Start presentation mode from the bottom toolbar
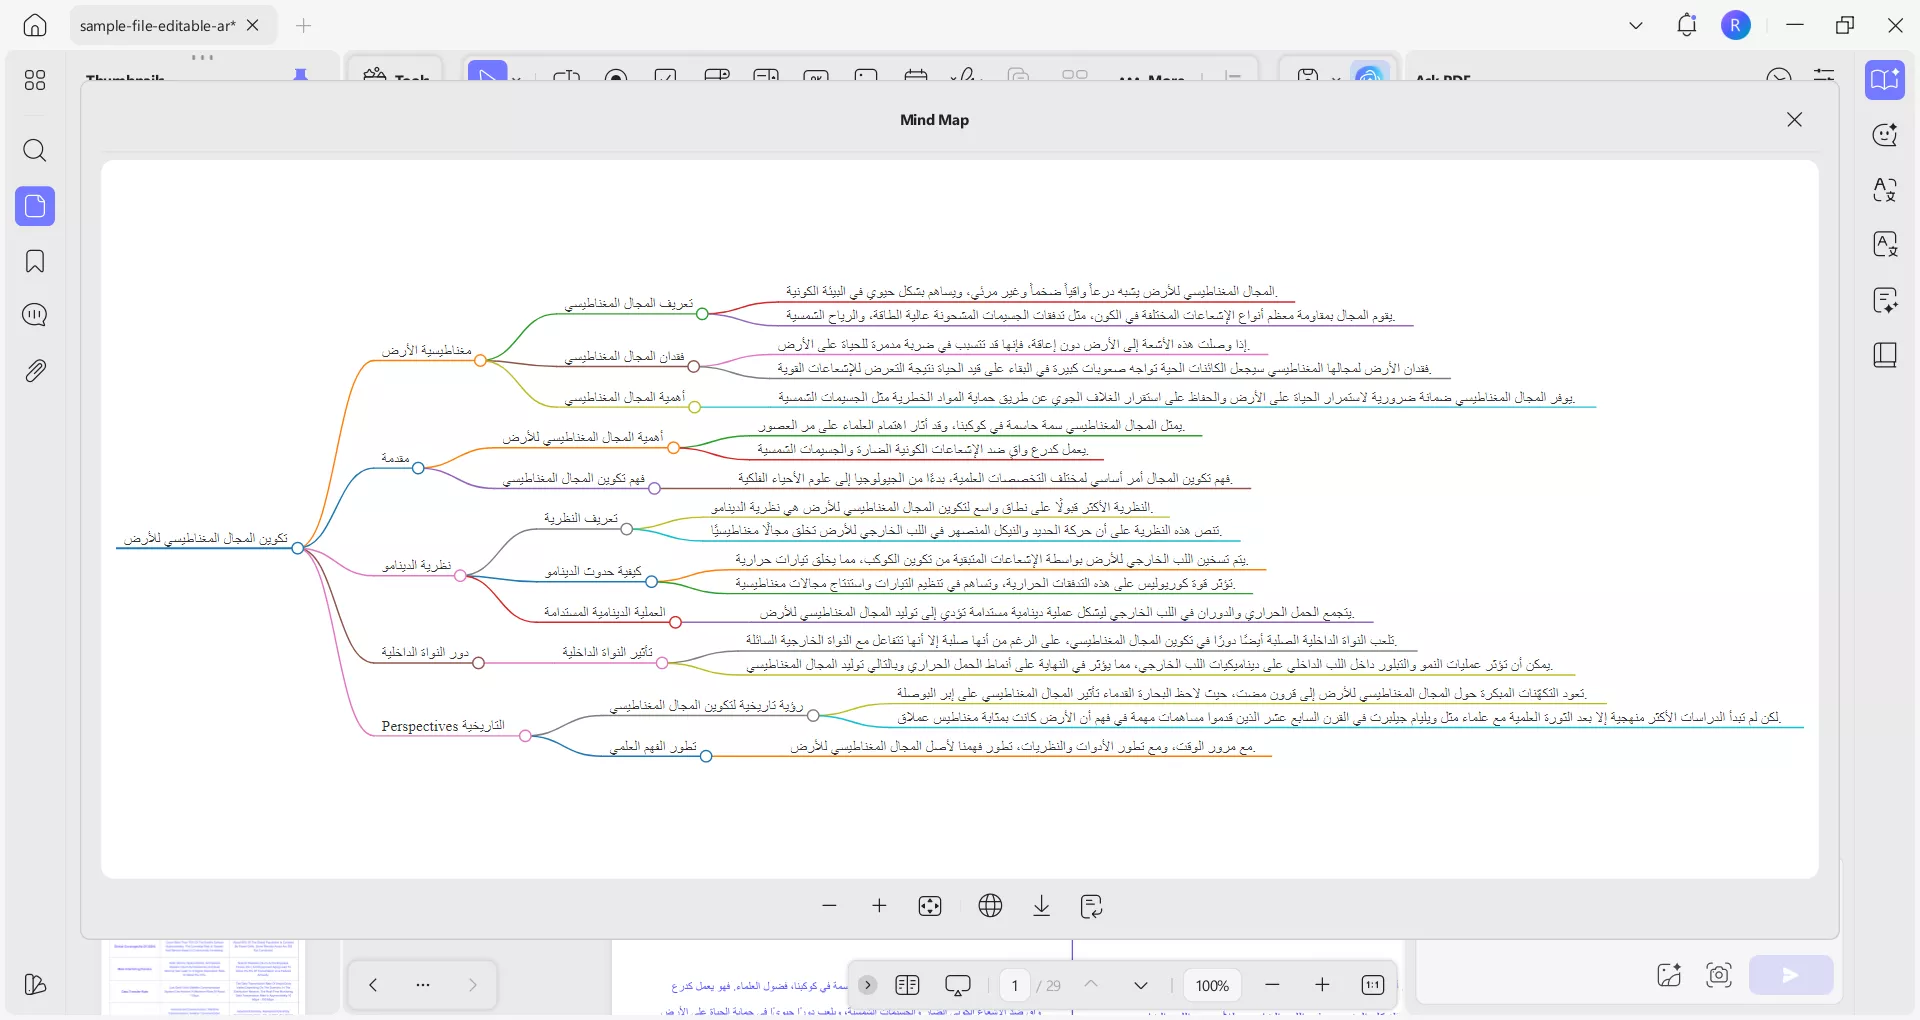1920x1020 pixels. (958, 985)
